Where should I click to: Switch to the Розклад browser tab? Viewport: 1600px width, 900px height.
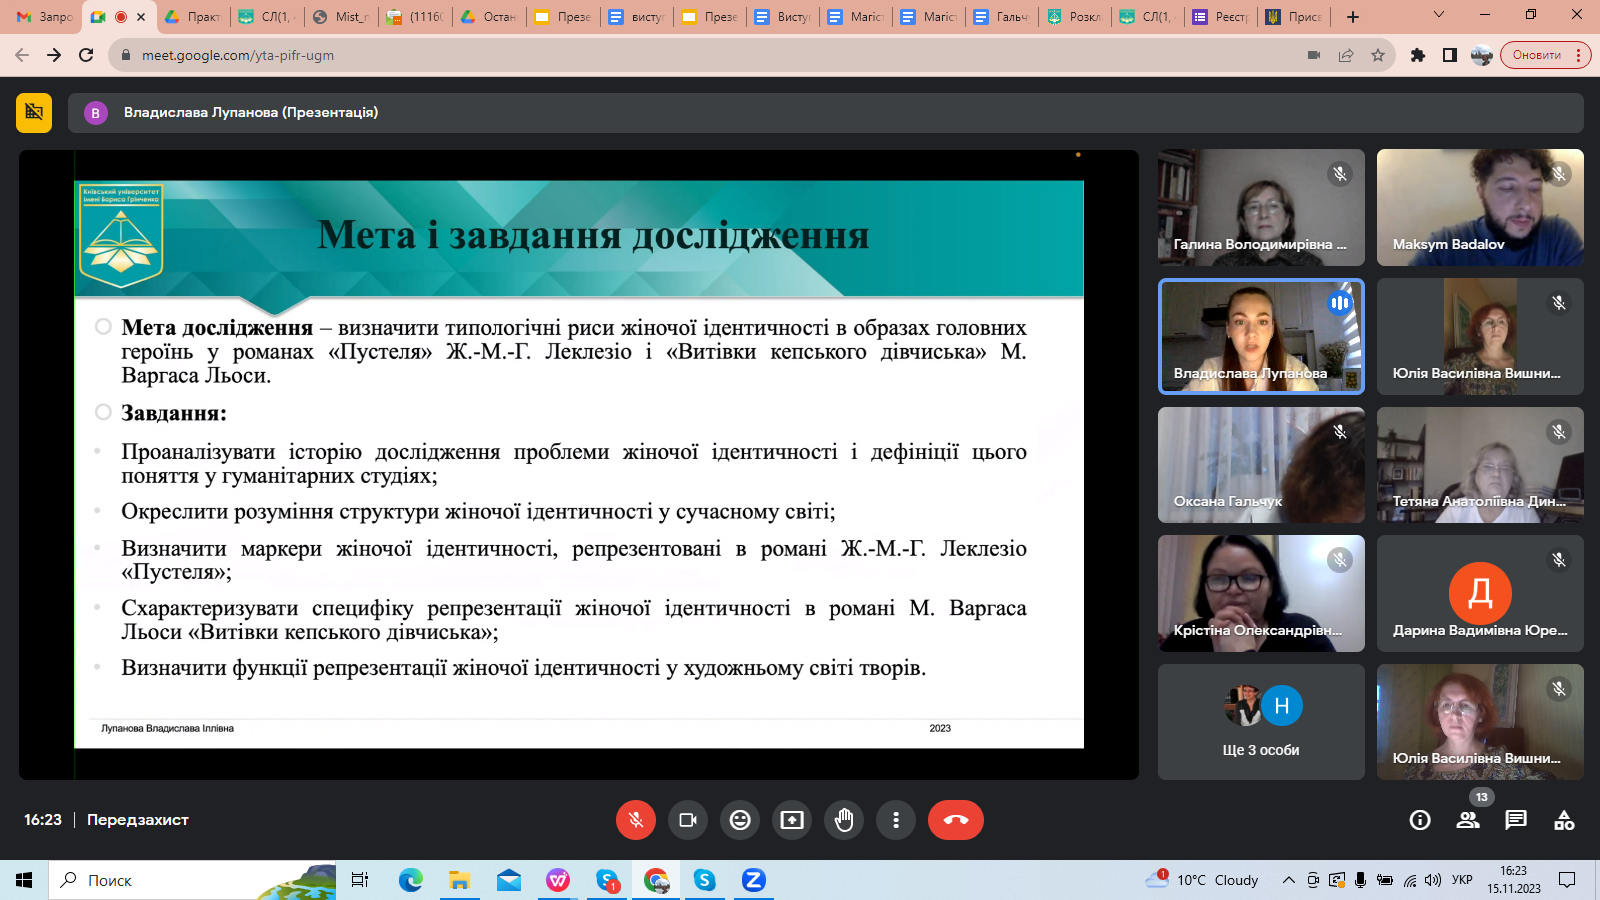coord(1075,17)
